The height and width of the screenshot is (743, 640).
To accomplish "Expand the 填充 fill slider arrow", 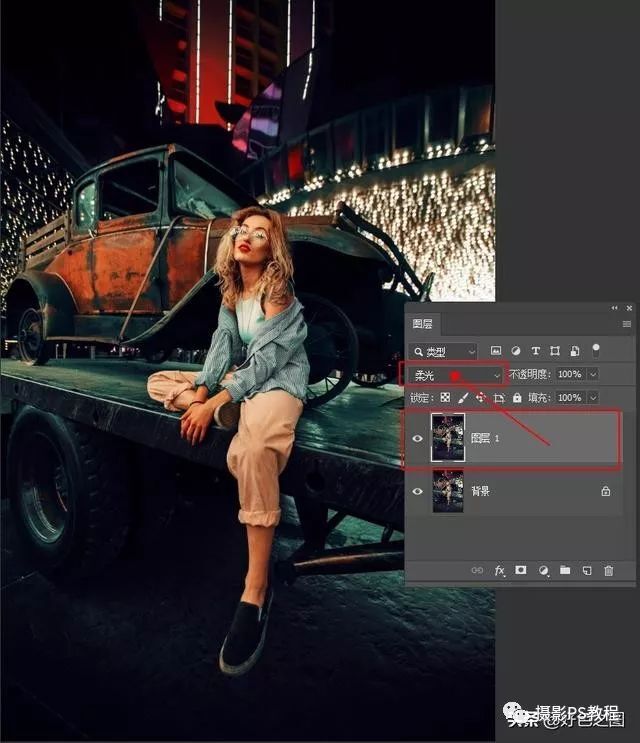I will [593, 398].
